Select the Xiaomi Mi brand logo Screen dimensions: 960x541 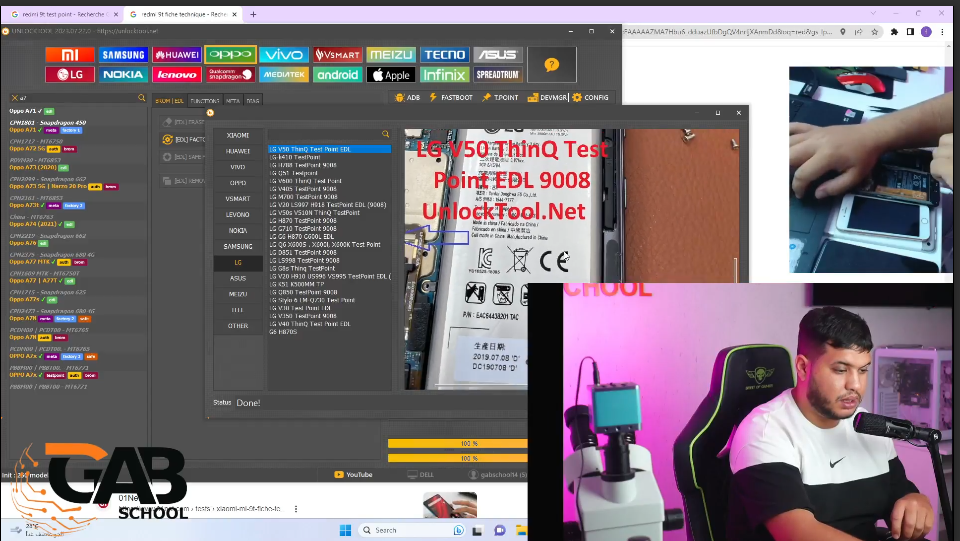coord(70,55)
